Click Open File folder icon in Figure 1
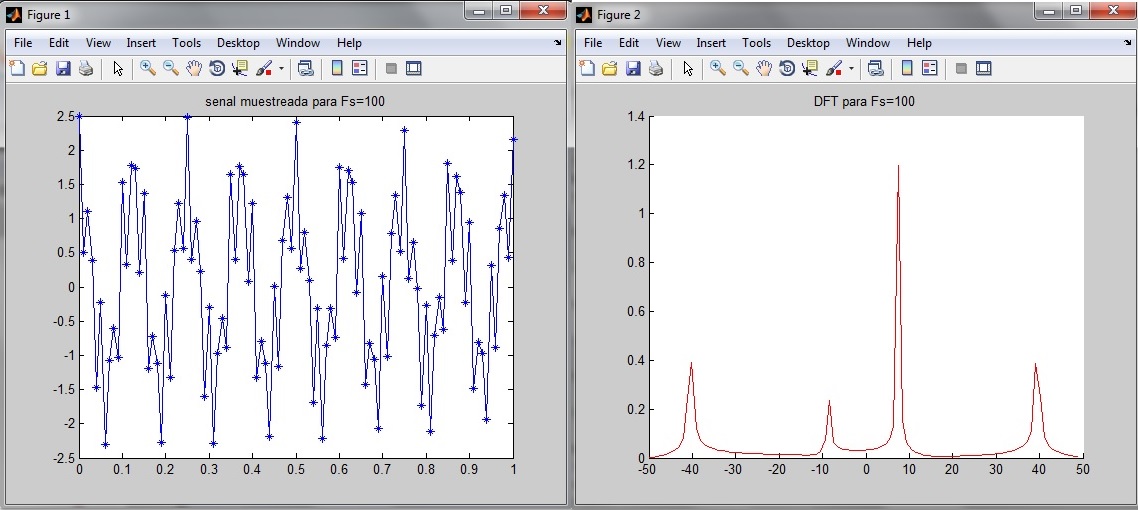Image resolution: width=1138 pixels, height=510 pixels. pyautogui.click(x=40, y=69)
